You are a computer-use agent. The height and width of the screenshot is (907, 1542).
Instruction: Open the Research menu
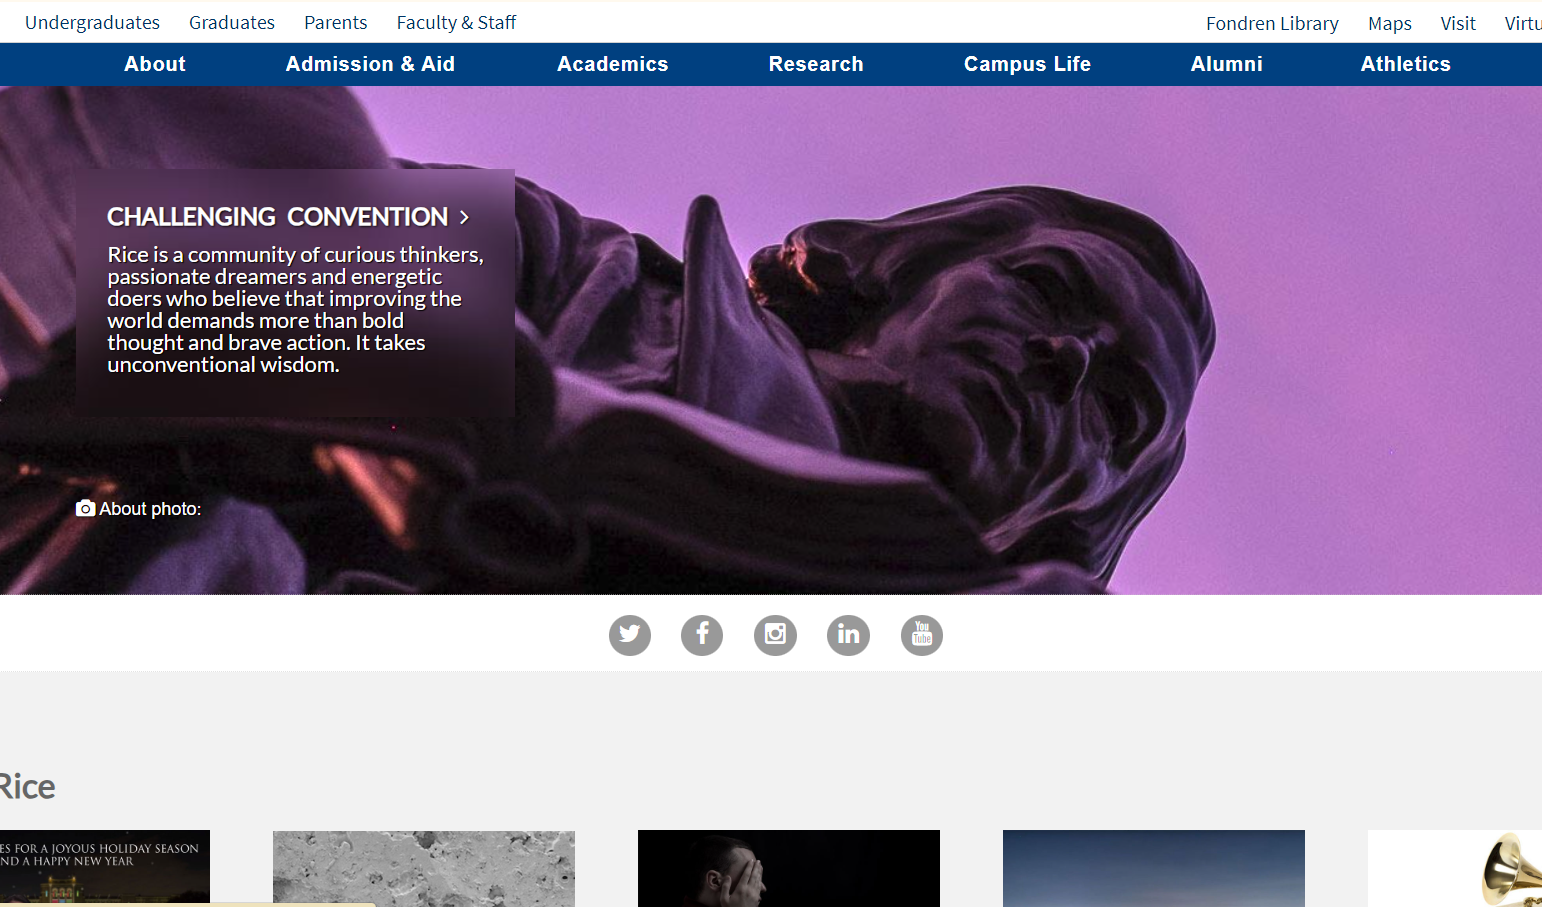tap(816, 64)
